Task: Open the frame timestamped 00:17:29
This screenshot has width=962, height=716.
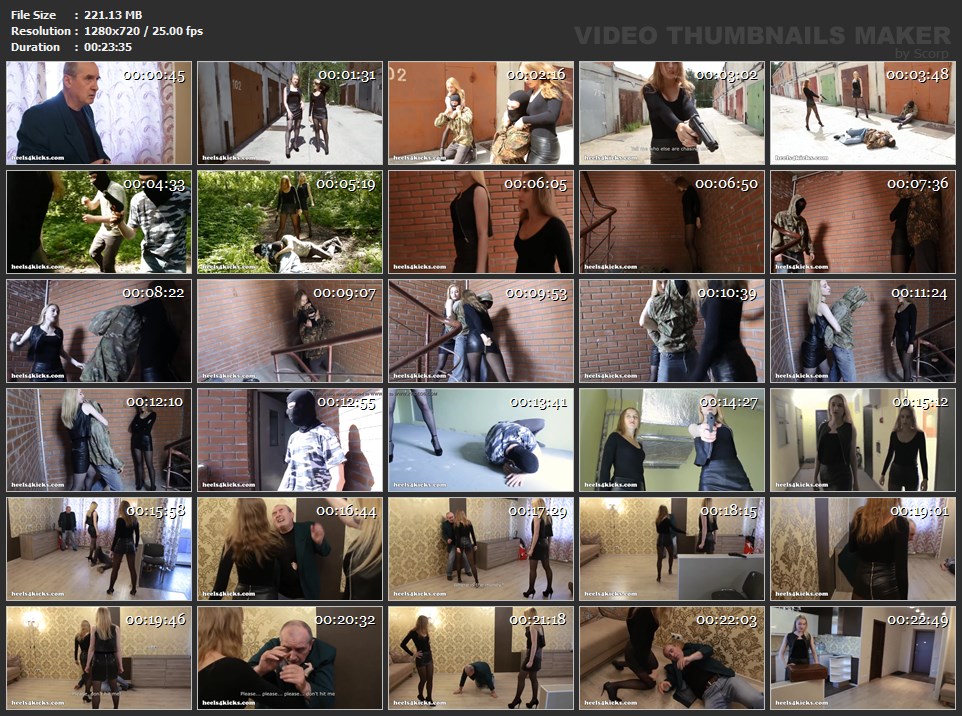Action: [x=481, y=549]
